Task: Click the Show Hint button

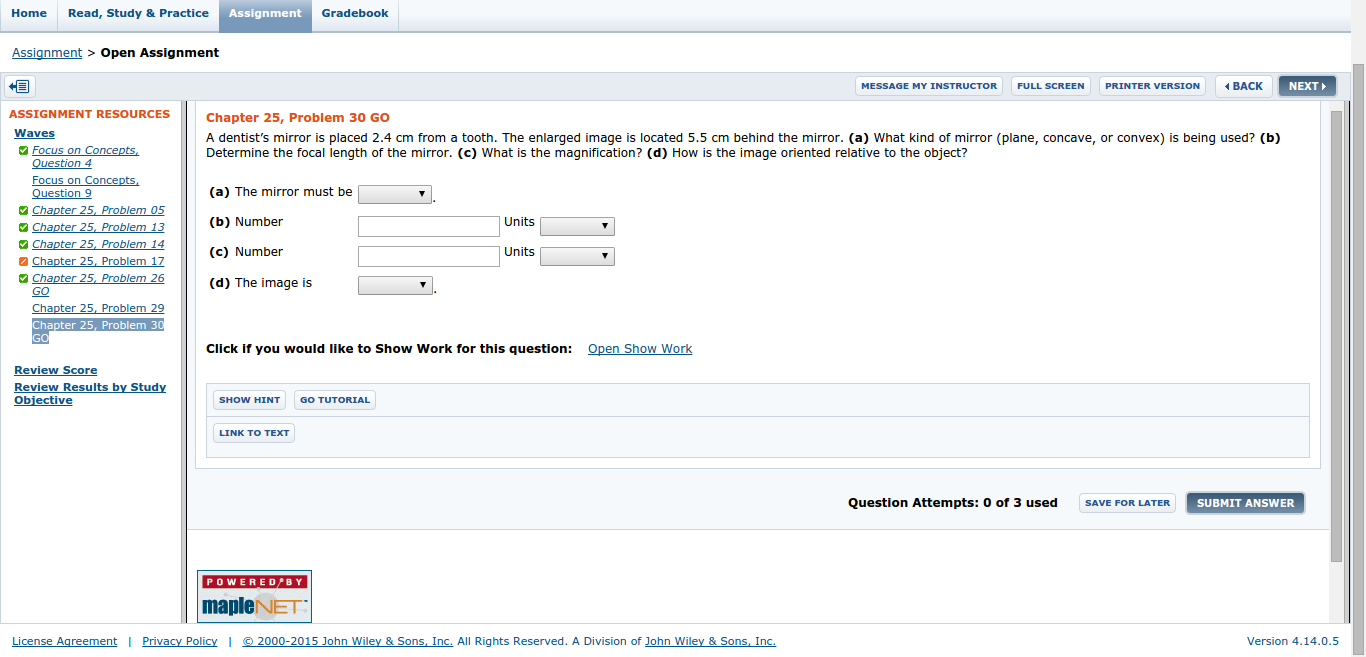Action: [249, 400]
